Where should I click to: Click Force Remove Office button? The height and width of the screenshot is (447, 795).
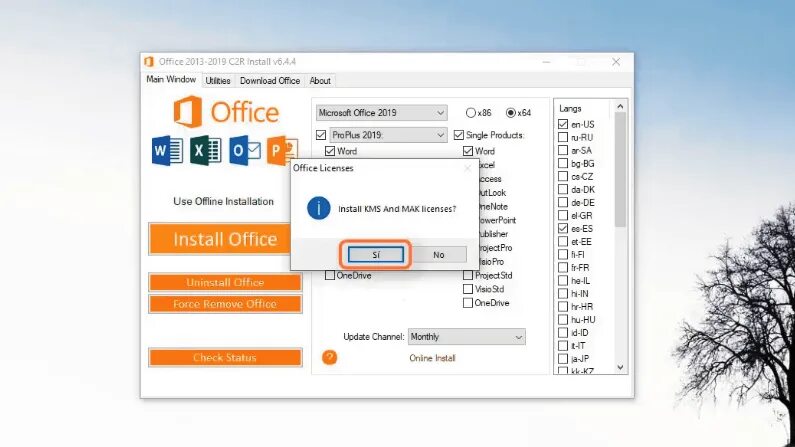(x=225, y=304)
